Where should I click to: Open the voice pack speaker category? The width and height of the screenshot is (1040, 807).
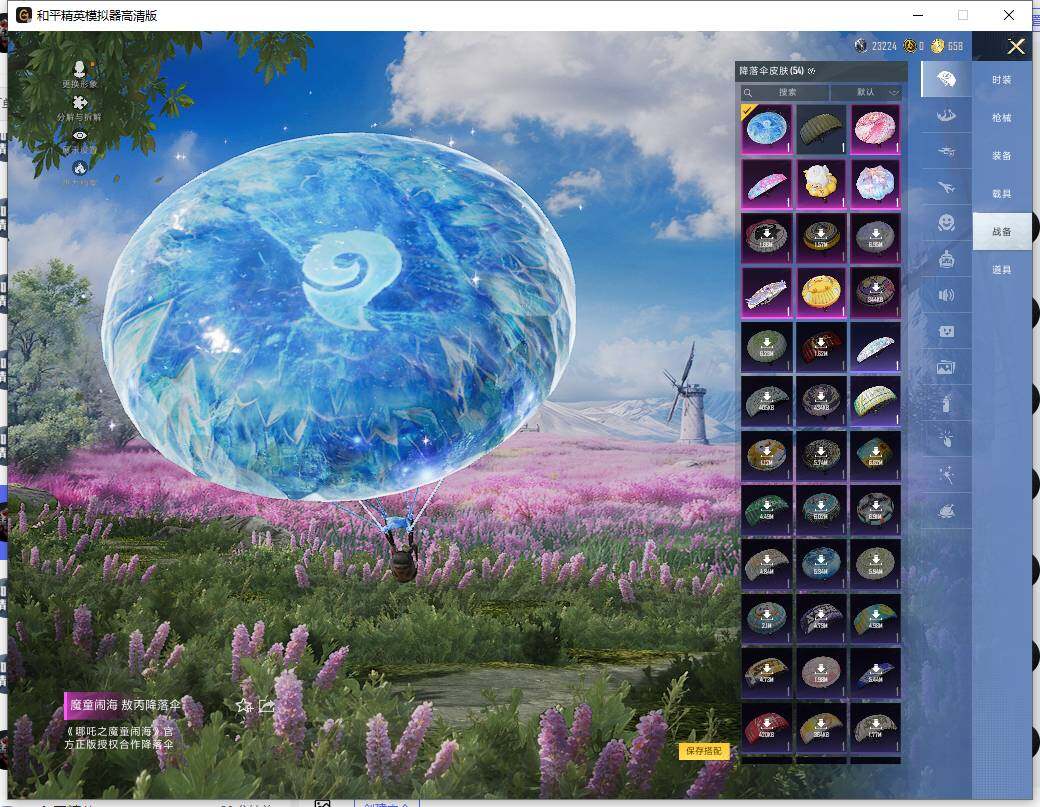click(946, 295)
